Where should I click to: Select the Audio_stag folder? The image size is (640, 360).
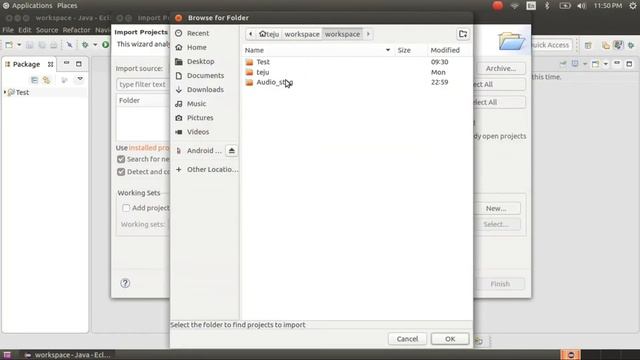tap(274, 82)
